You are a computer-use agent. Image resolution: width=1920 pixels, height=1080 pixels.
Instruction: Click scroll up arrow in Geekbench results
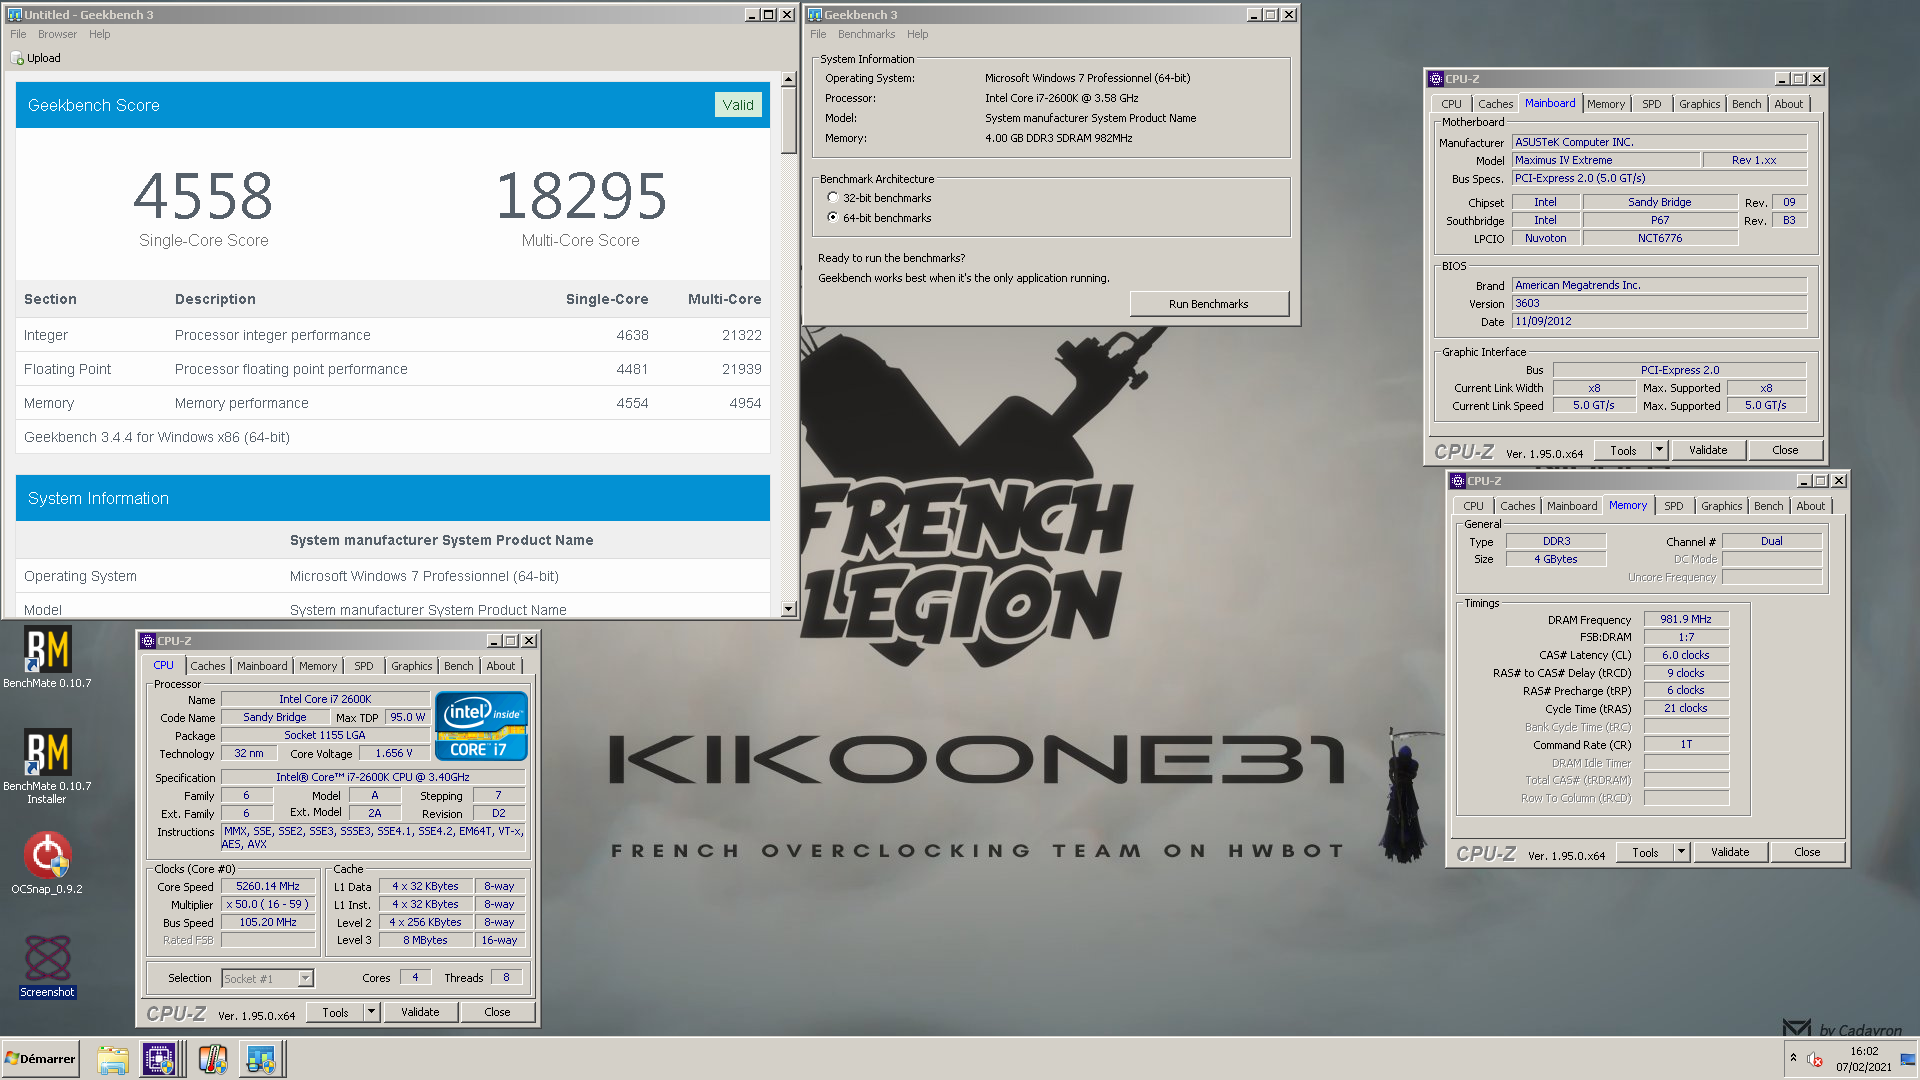pyautogui.click(x=788, y=79)
